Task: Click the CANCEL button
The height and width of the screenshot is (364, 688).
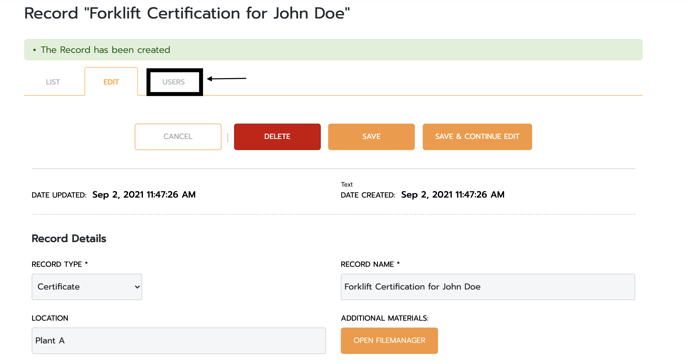Action: (178, 136)
